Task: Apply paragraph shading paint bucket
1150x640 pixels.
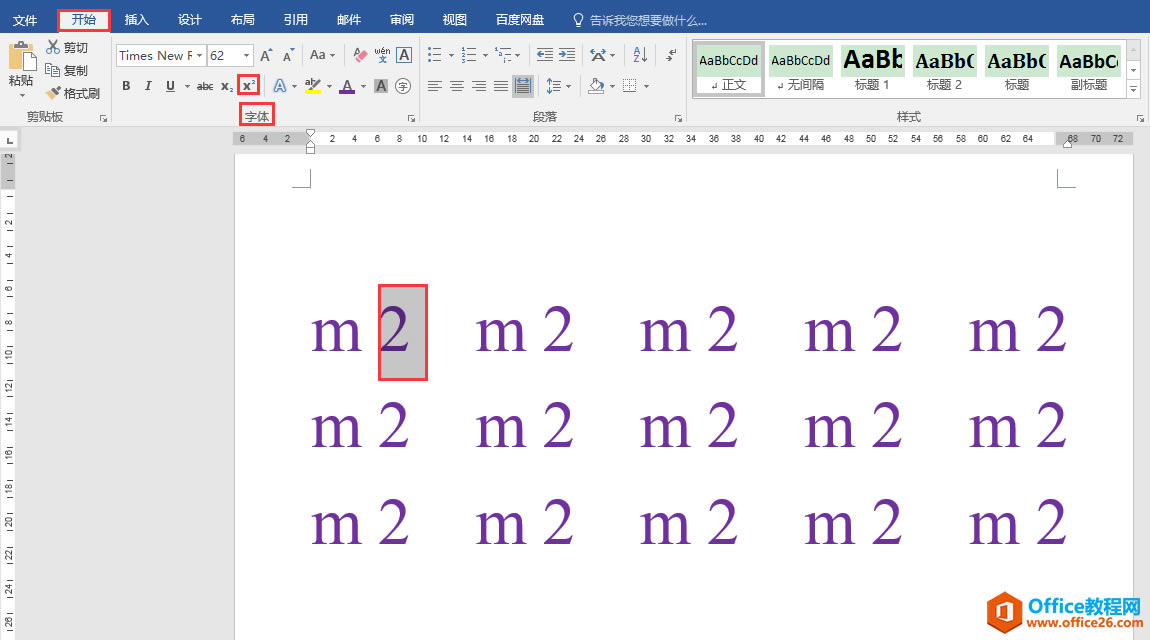Action: coord(596,86)
